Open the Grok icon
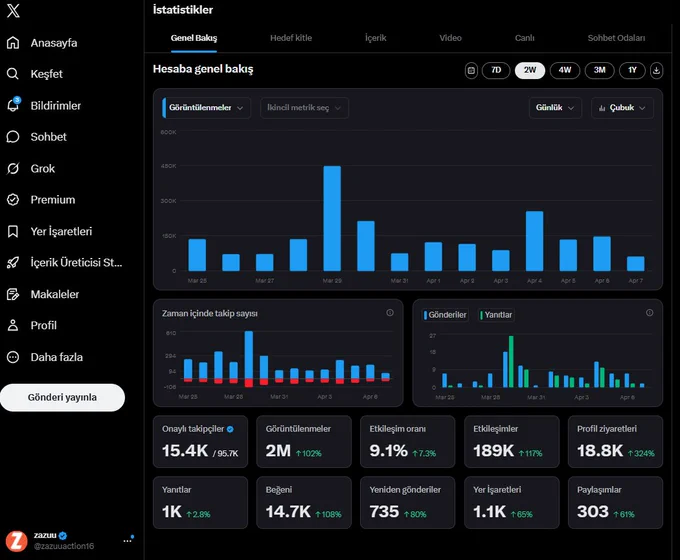This screenshot has height=560, width=680. pyautogui.click(x=13, y=168)
